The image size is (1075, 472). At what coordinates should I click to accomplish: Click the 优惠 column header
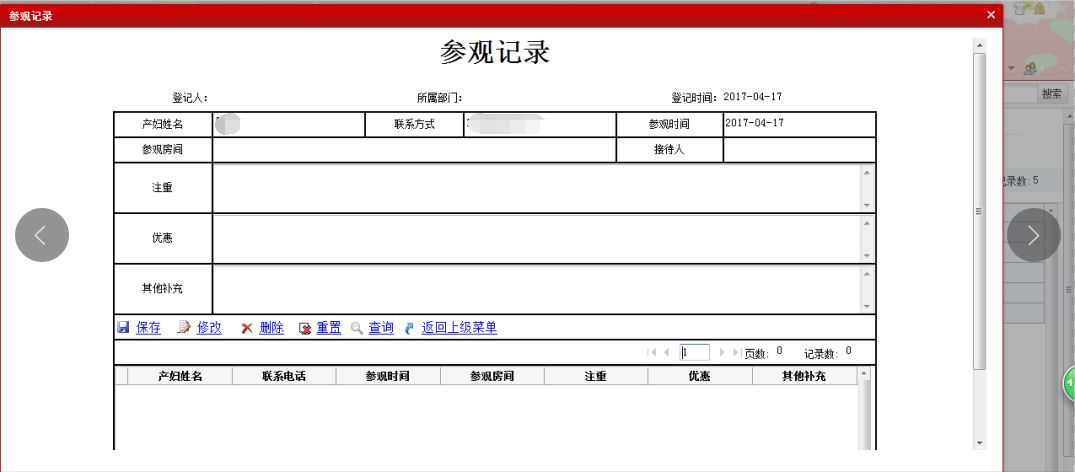point(699,376)
